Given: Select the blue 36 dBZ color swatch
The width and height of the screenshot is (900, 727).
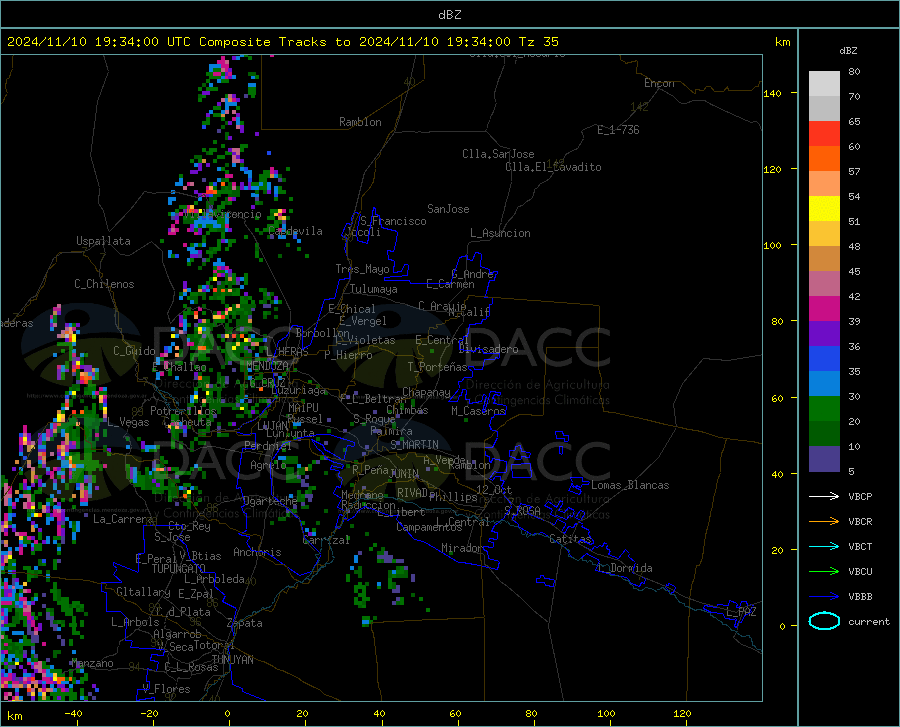Looking at the screenshot, I should (824, 359).
